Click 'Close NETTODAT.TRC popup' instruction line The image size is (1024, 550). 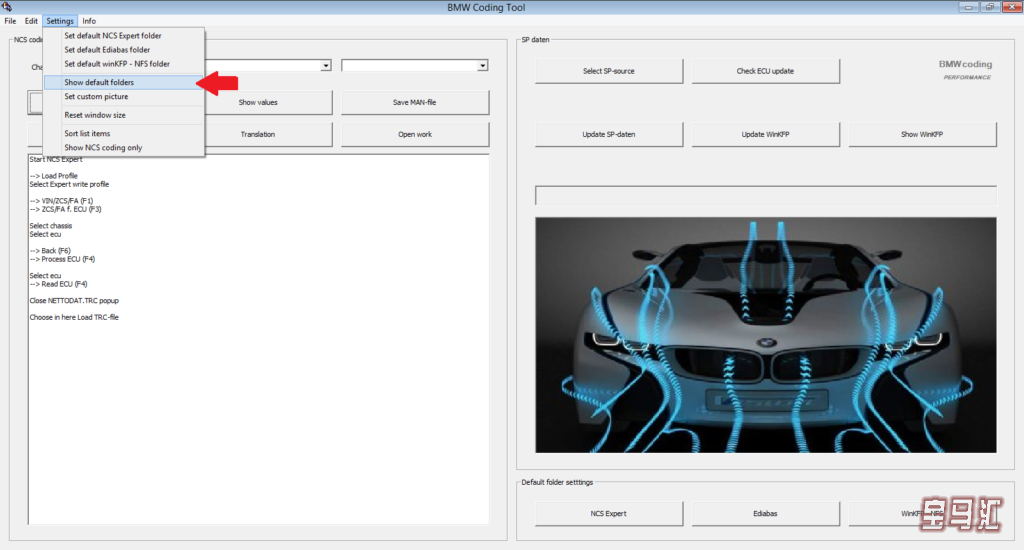(74, 300)
